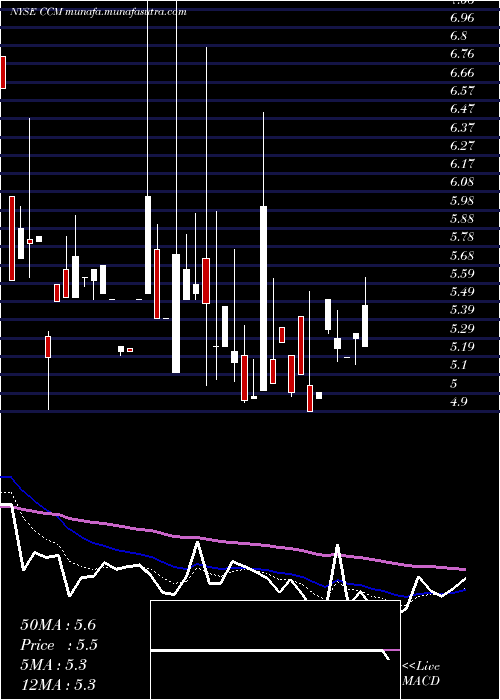Click the MACD inset chart box
The width and height of the screenshot is (500, 700).
[x=275, y=650]
